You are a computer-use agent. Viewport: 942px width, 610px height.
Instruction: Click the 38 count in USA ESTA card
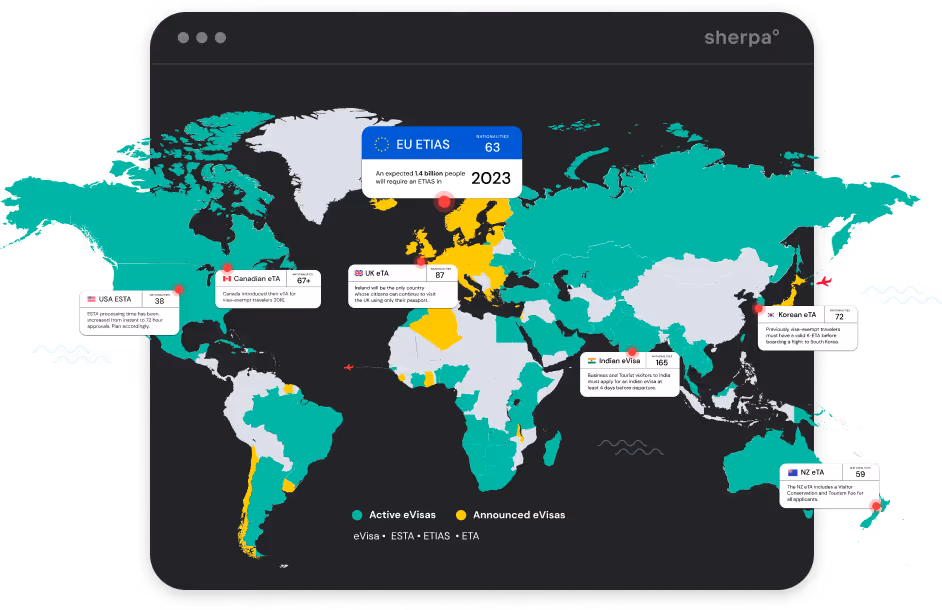click(x=159, y=301)
